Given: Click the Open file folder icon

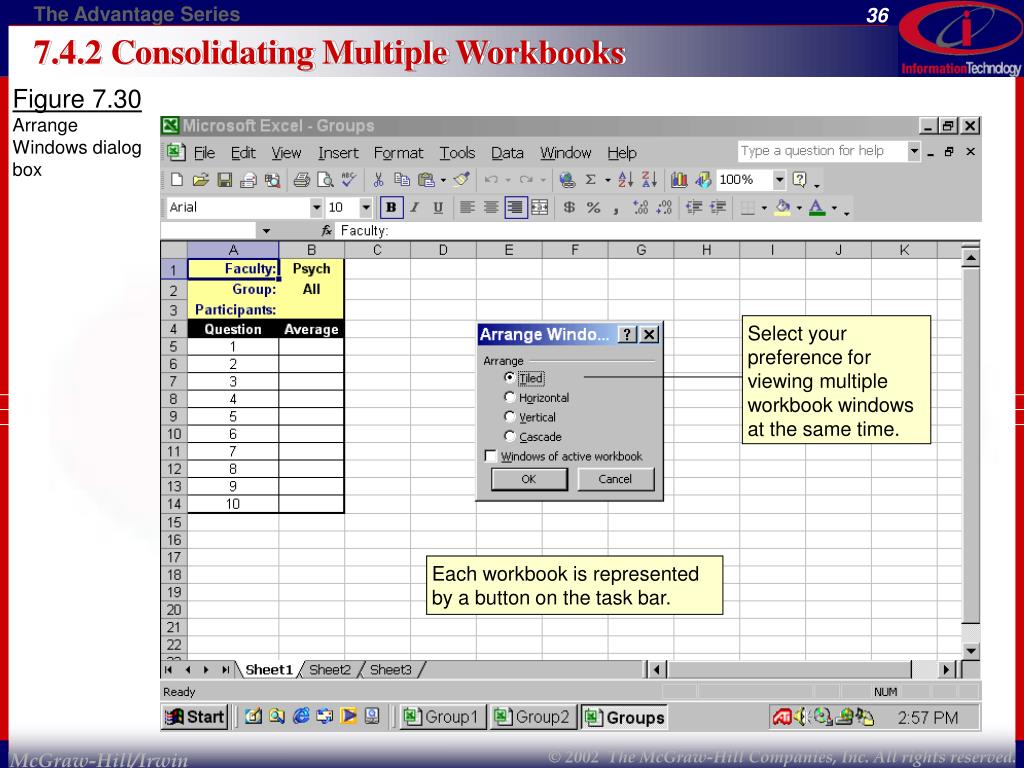Looking at the screenshot, I should tap(200, 180).
